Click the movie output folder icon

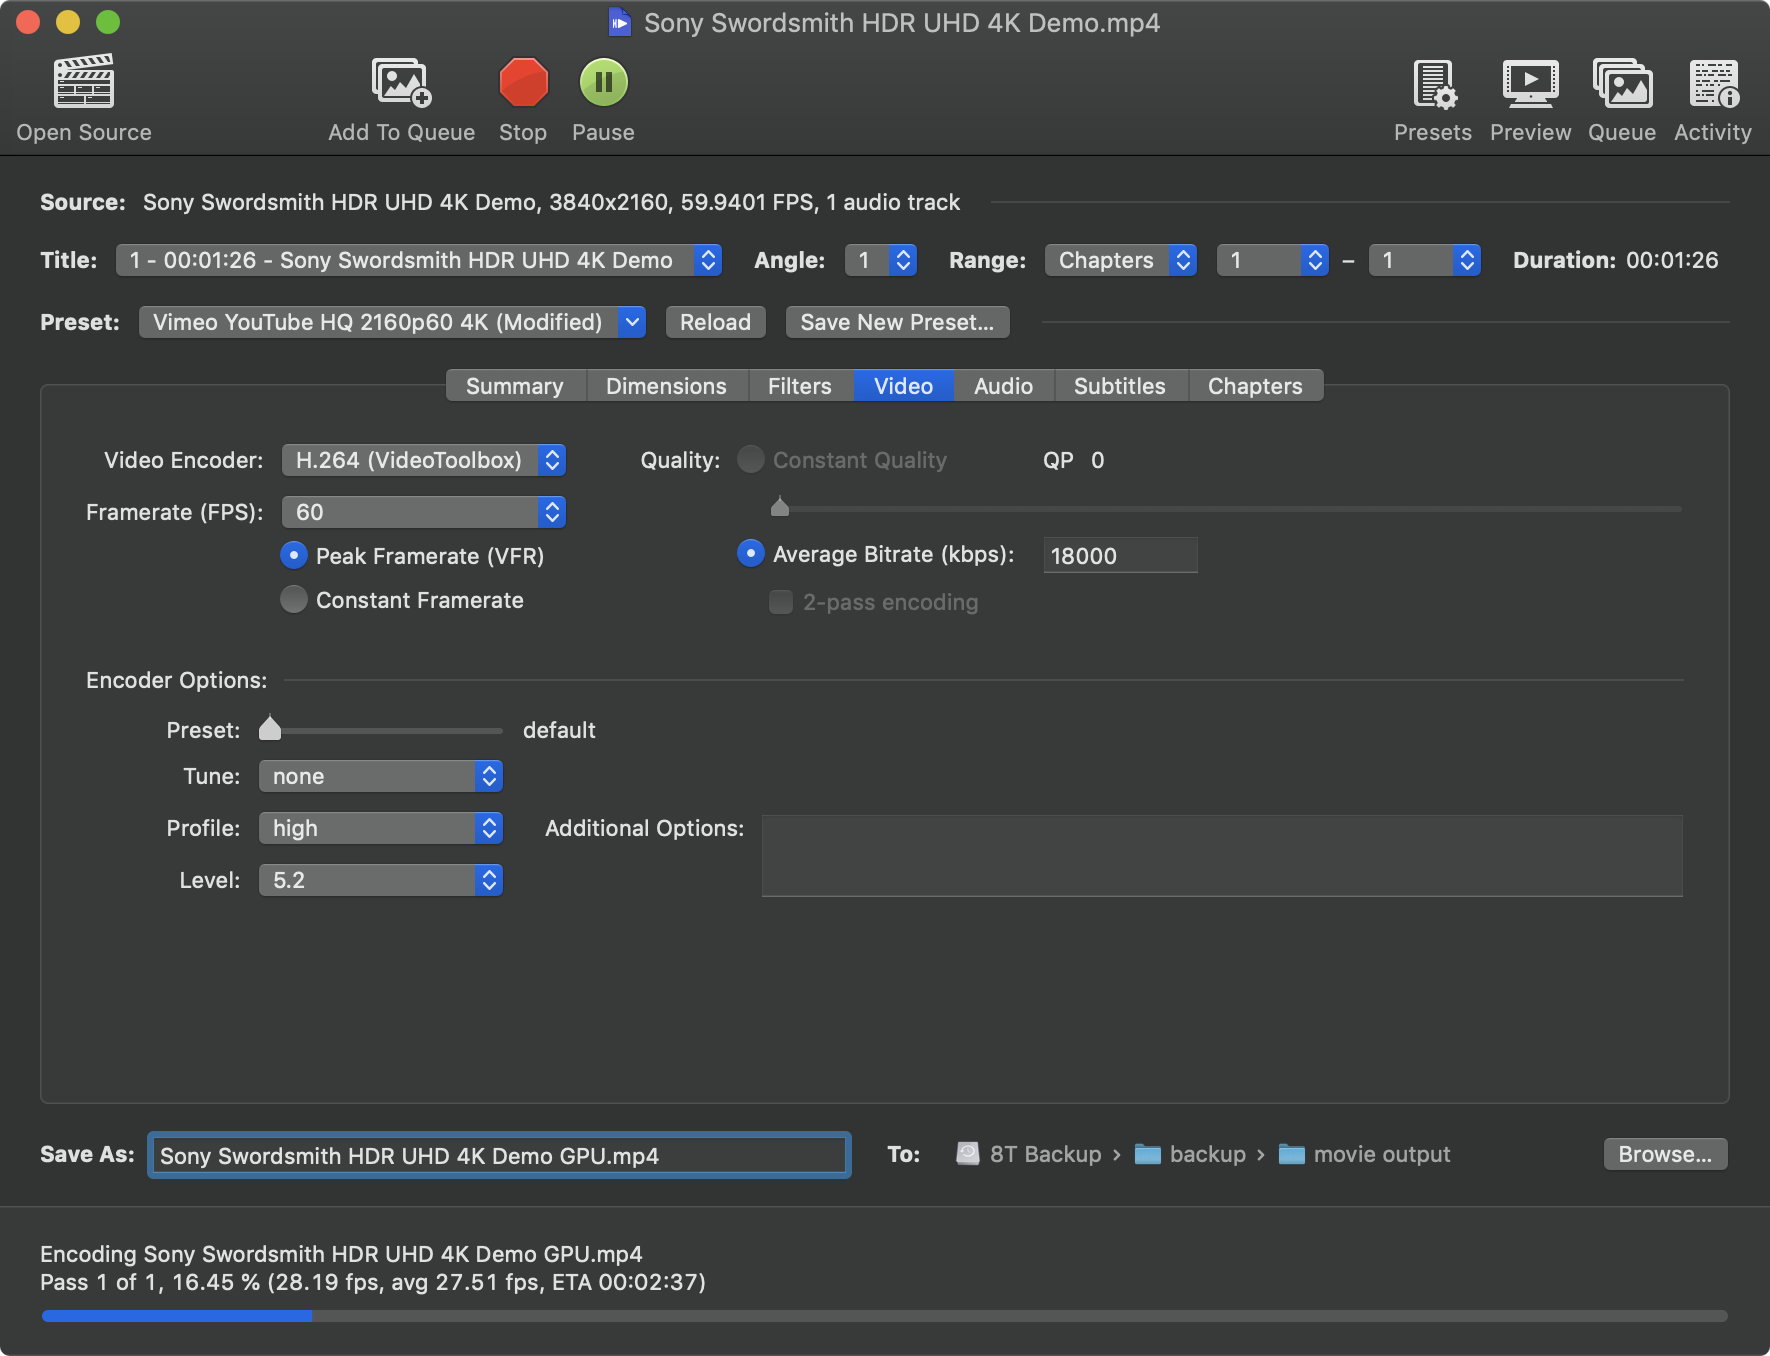coord(1291,1154)
